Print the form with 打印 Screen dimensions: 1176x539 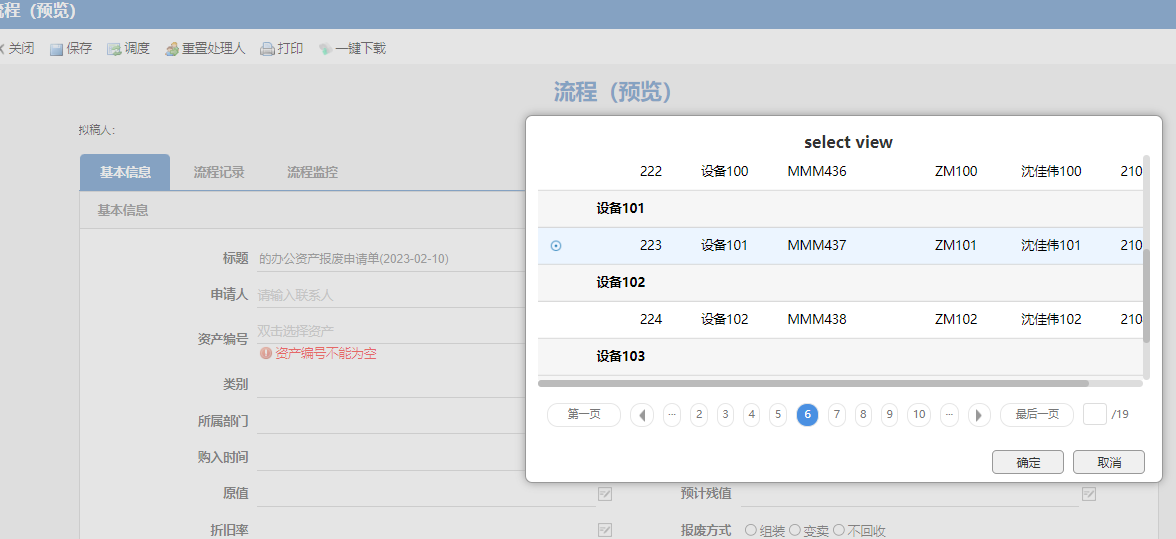(281, 49)
